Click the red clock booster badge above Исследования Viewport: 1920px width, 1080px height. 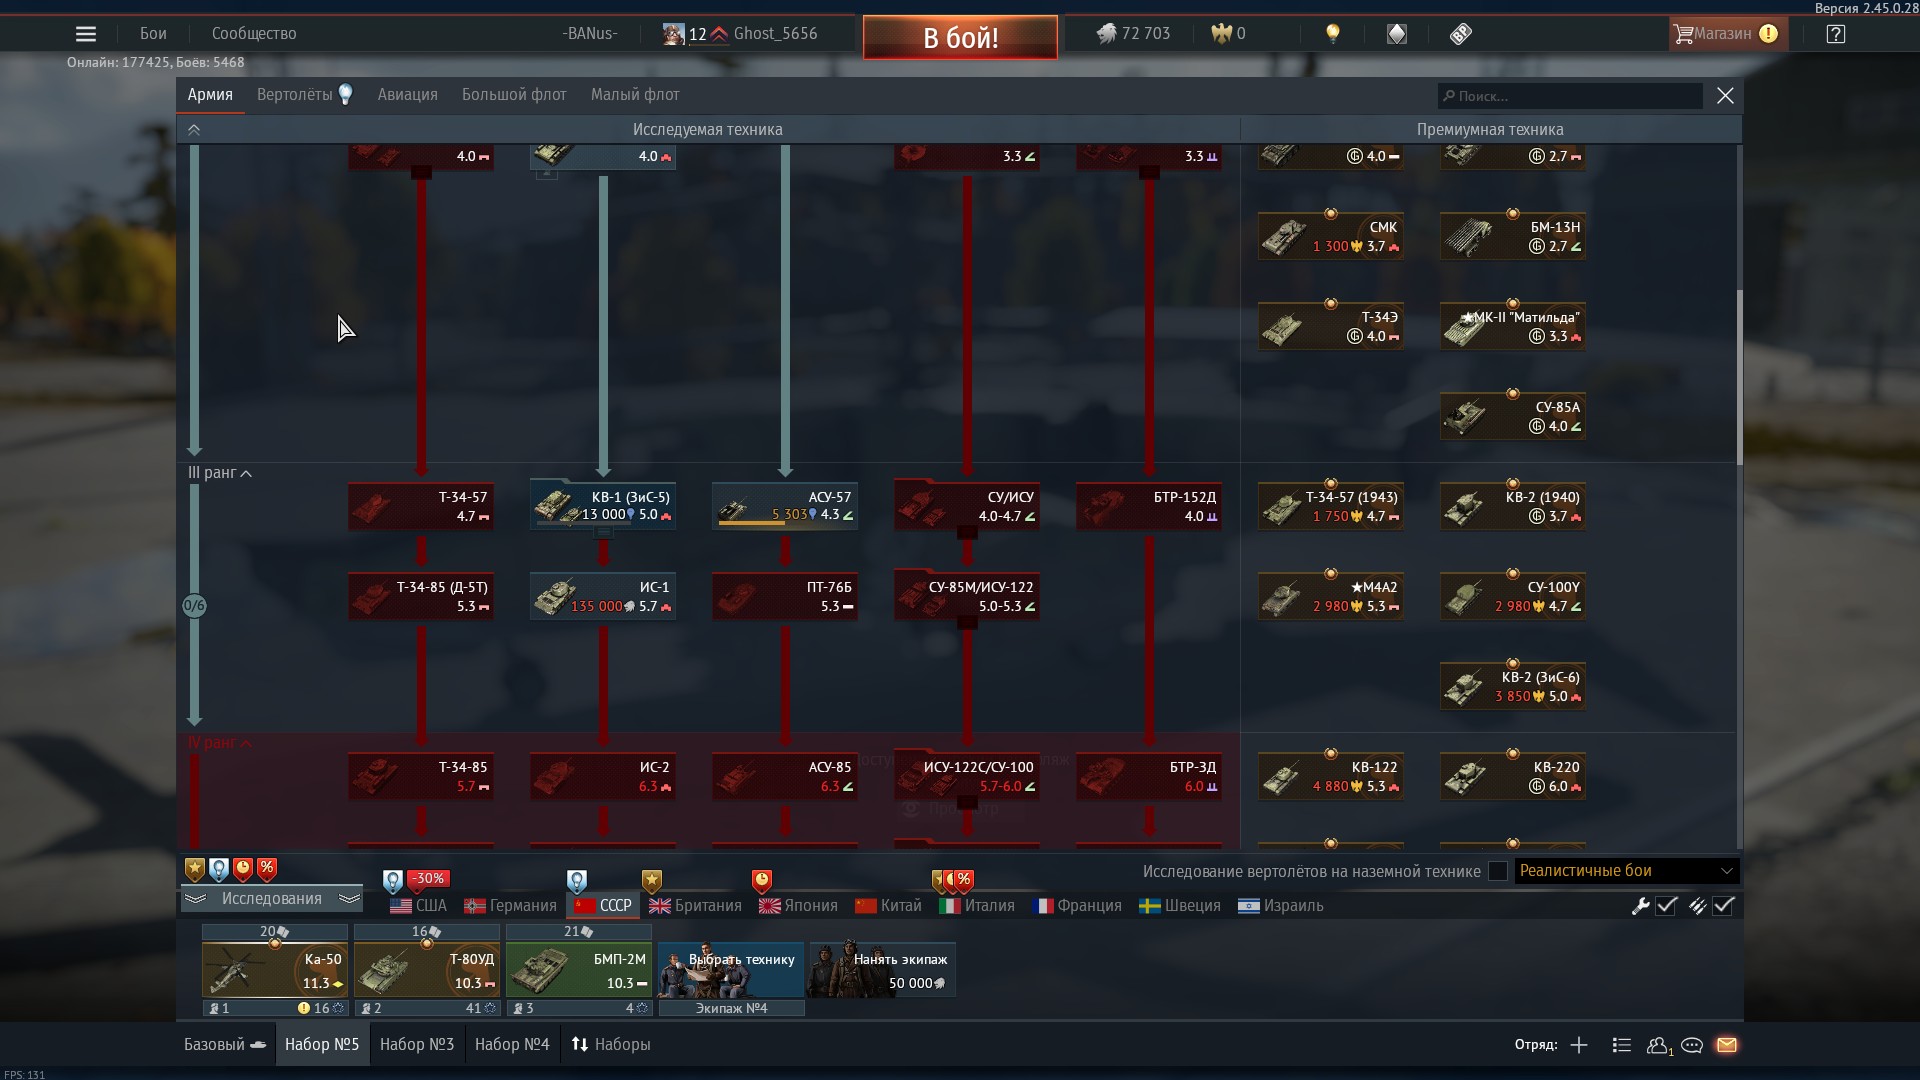pos(243,869)
